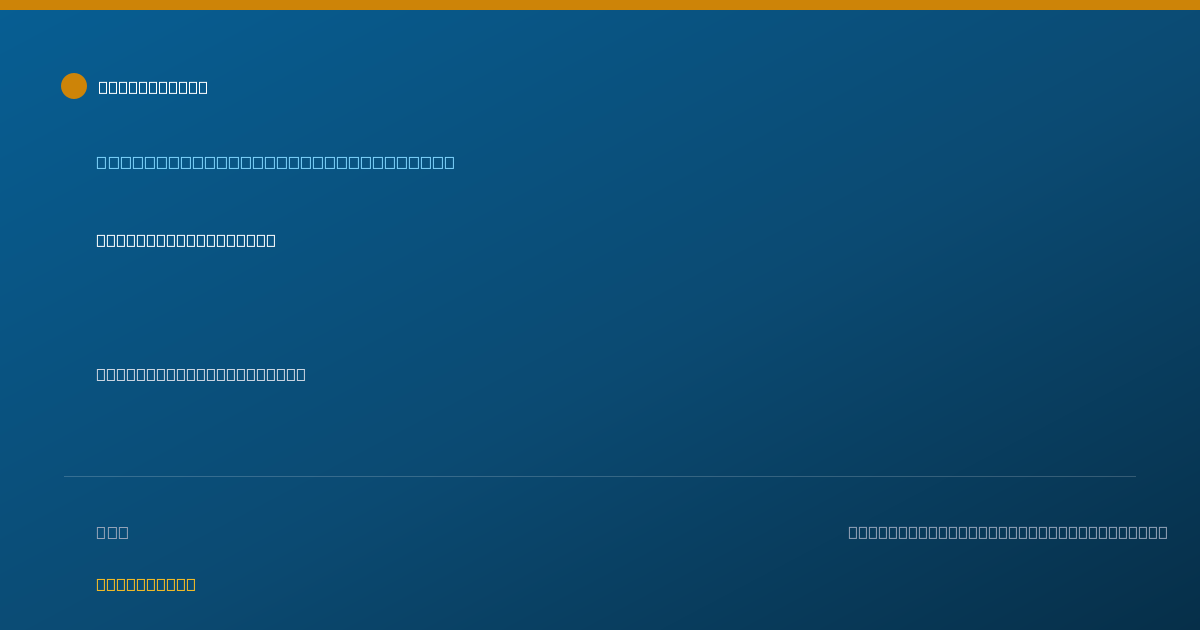Select the white header text beside the orange circle

pyautogui.click(x=153, y=87)
